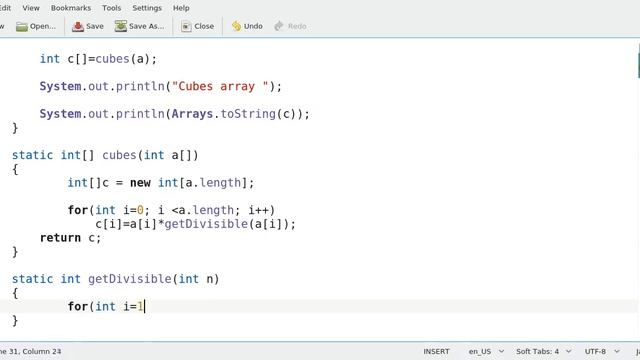Screen dimensions: 640x360
Task: Open the View menu
Action: [x=31, y=8]
